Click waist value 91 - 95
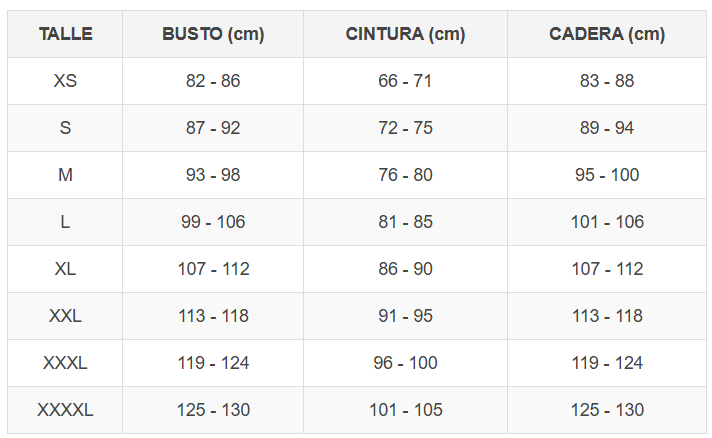 (x=405, y=316)
